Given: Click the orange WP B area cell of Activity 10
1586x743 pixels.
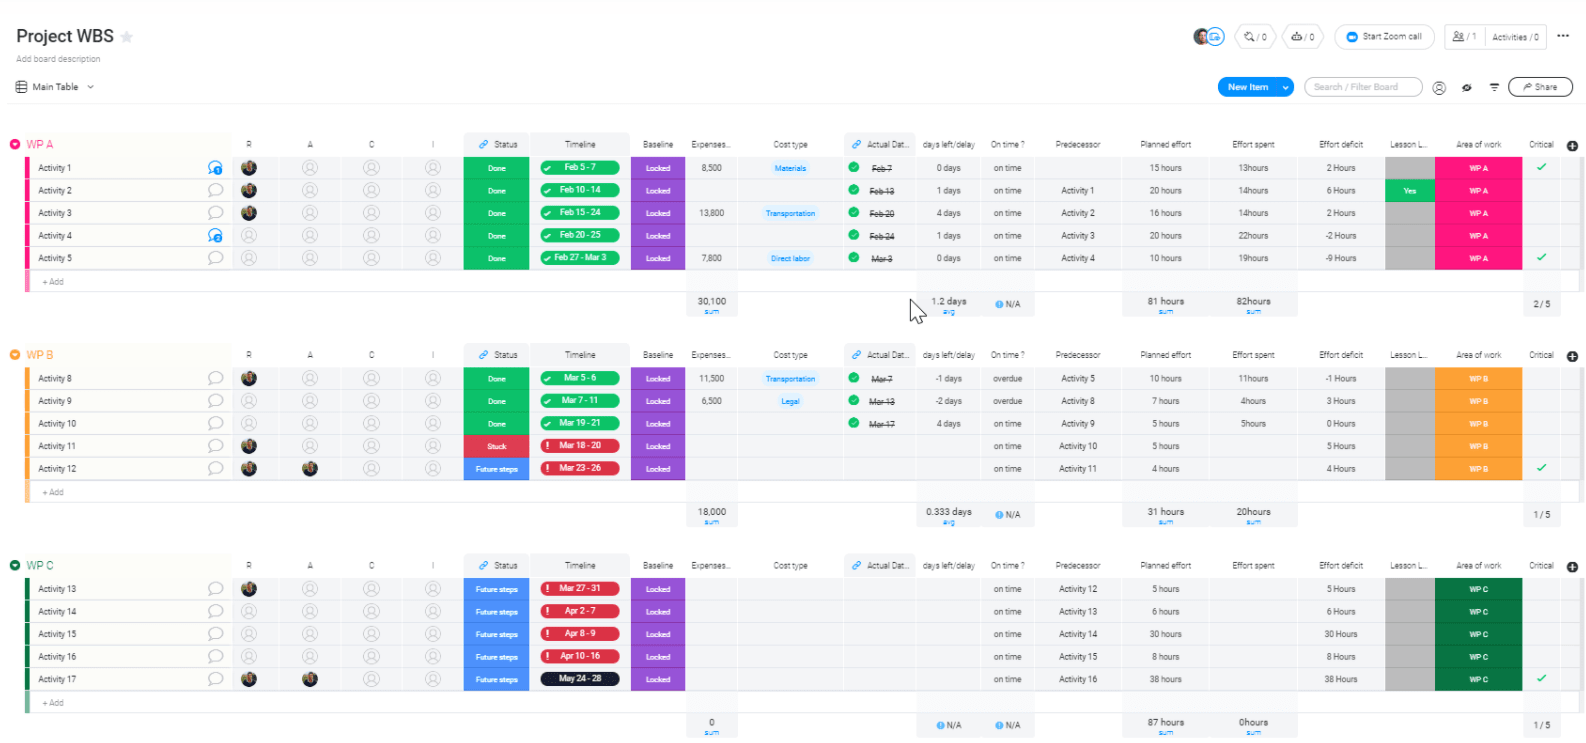Looking at the screenshot, I should (x=1478, y=424).
